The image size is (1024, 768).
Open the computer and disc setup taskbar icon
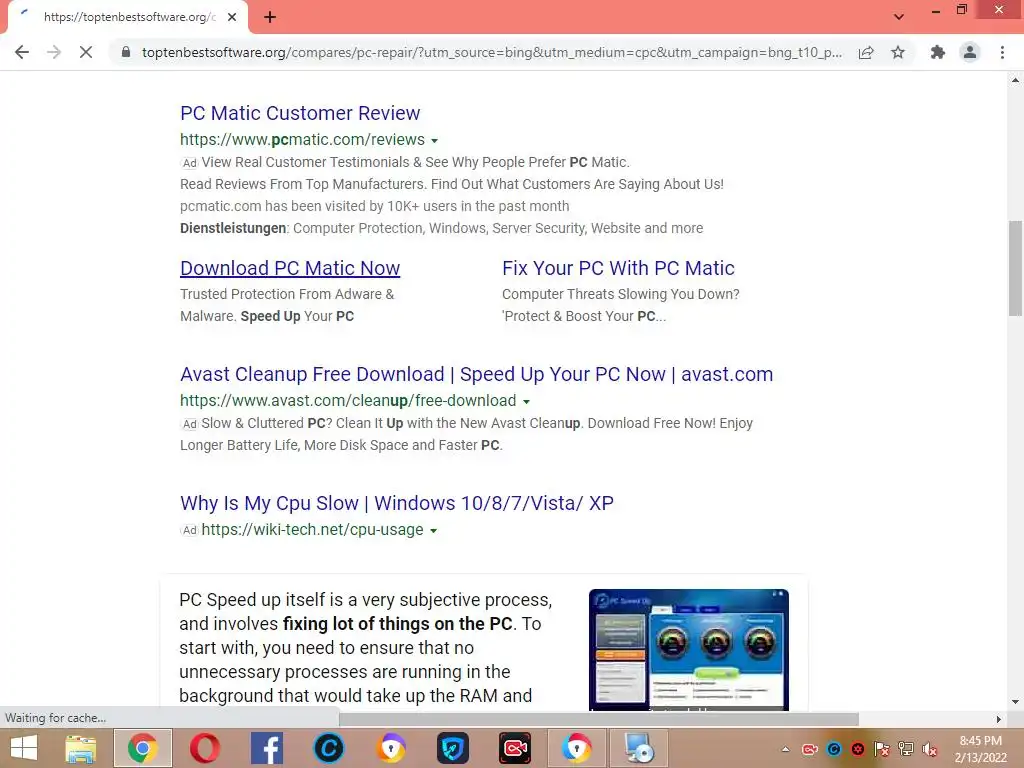pyautogui.click(x=639, y=748)
